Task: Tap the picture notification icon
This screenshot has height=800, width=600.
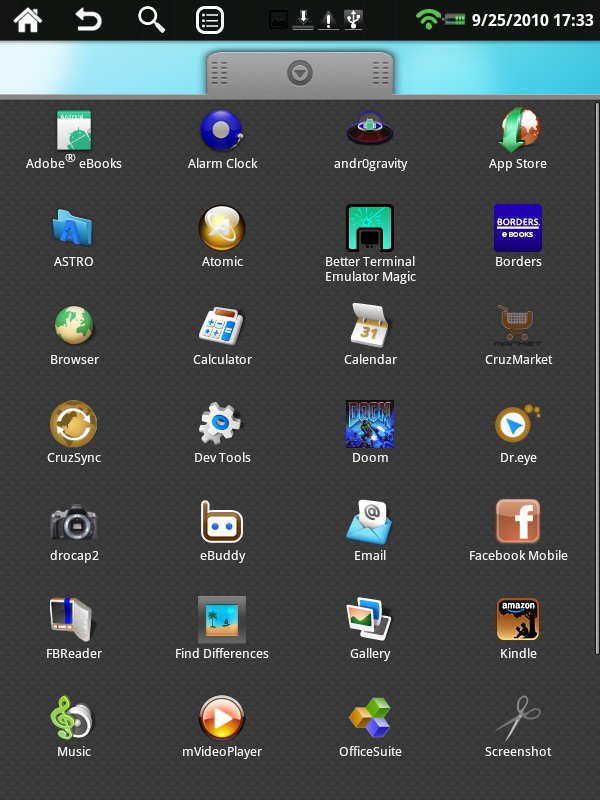Action: click(x=279, y=20)
